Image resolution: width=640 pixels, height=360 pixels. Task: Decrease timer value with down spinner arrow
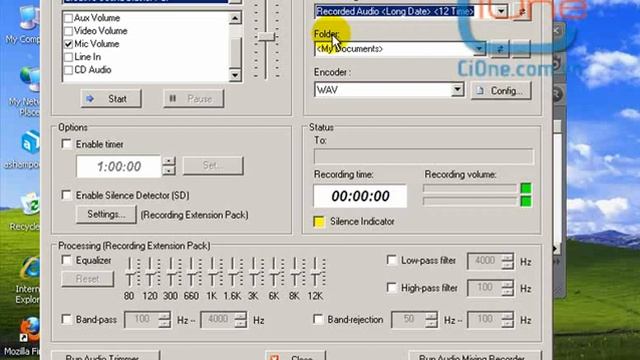[x=169, y=171]
